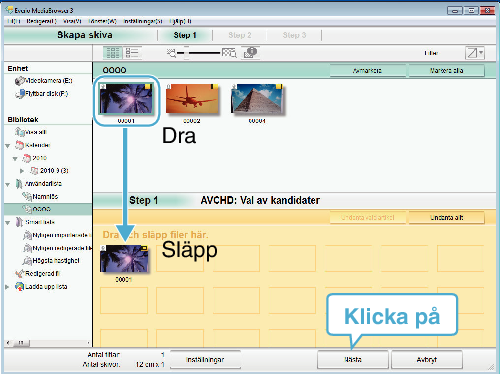Click the zoom out thumbnails icon
The width and height of the screenshot is (500, 374).
coord(171,53)
